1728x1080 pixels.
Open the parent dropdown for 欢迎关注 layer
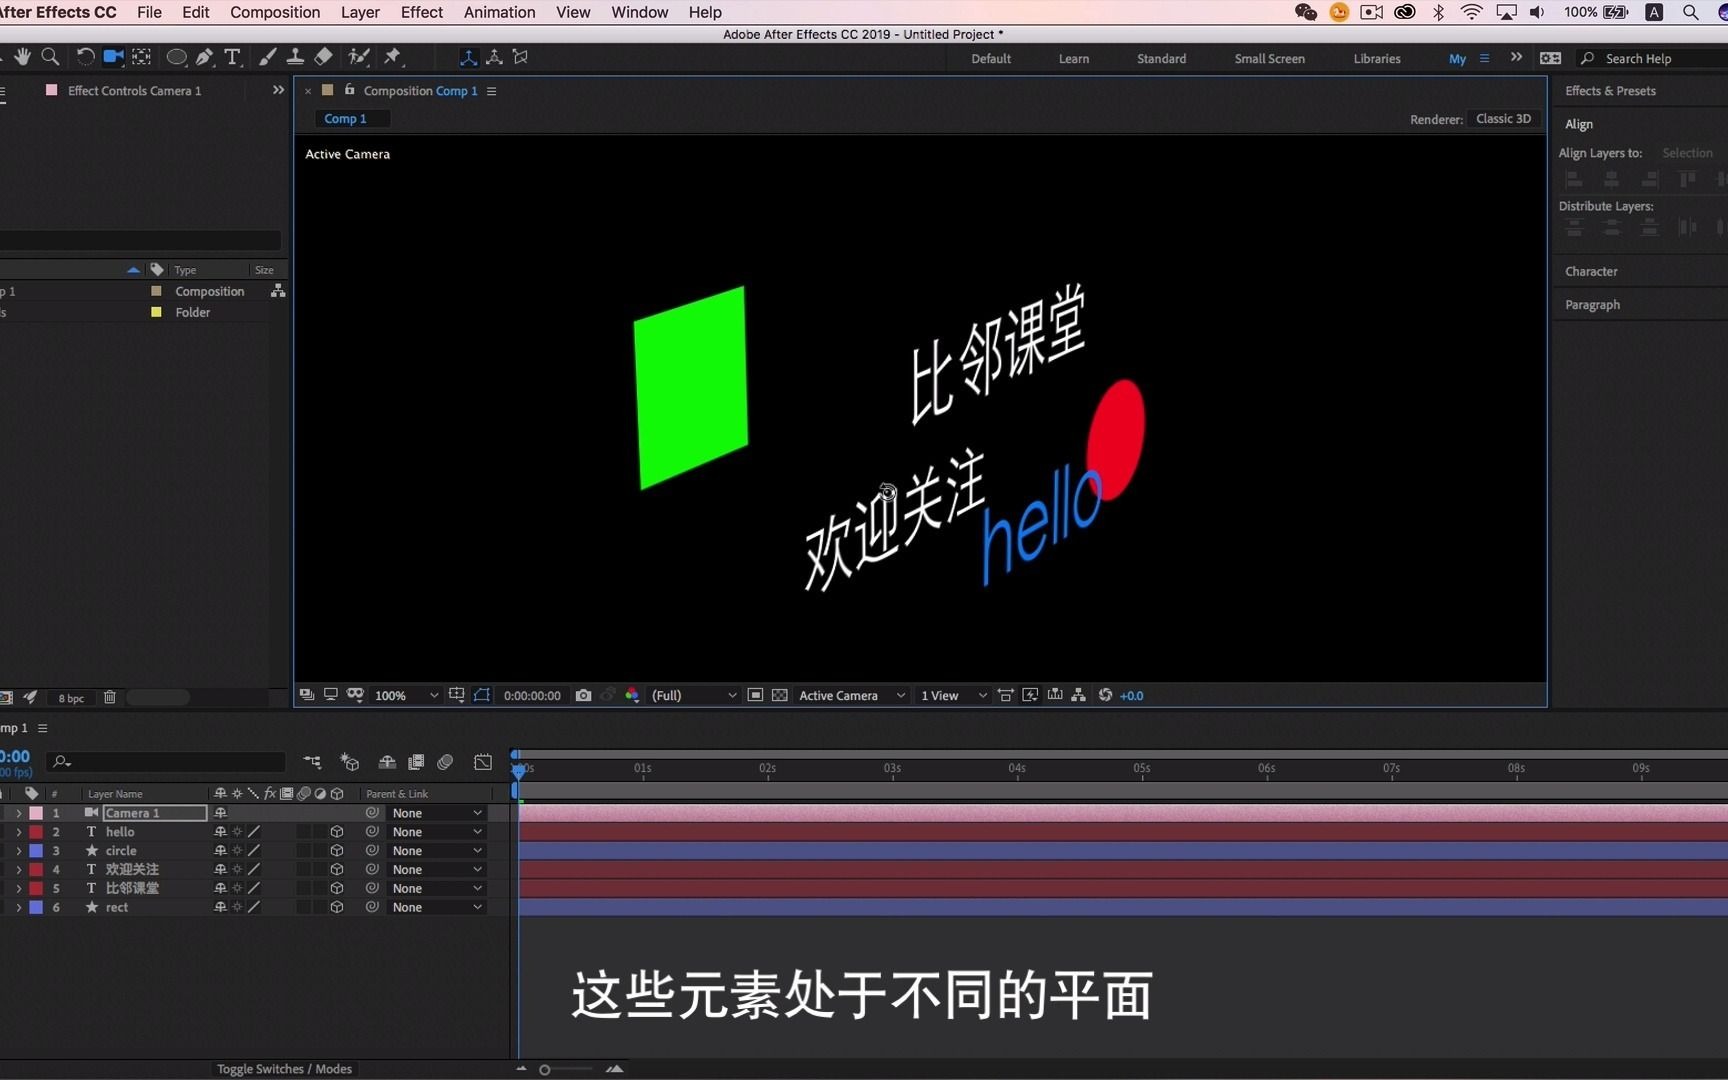[x=437, y=869]
